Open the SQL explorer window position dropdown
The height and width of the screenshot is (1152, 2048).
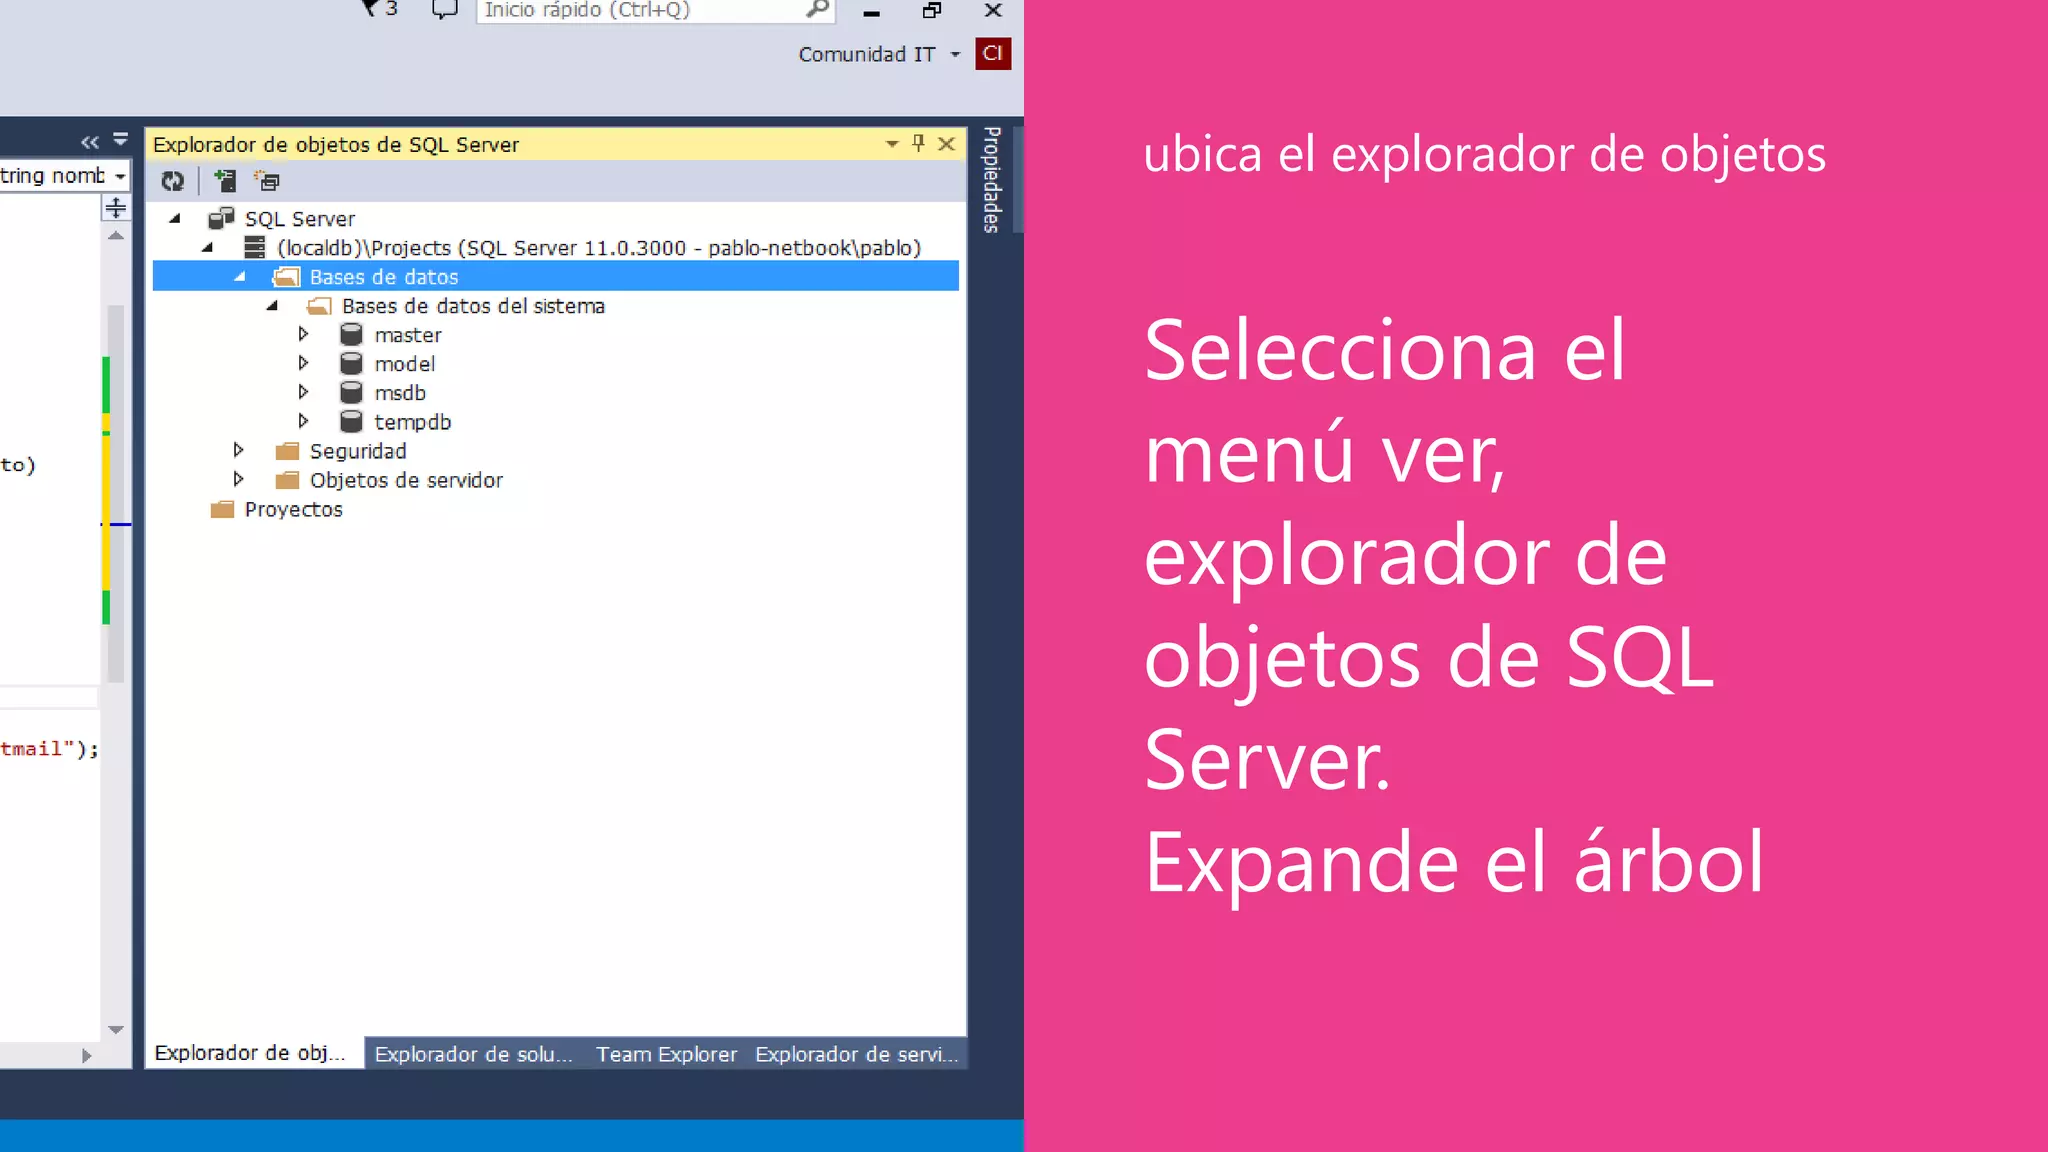pos(892,144)
